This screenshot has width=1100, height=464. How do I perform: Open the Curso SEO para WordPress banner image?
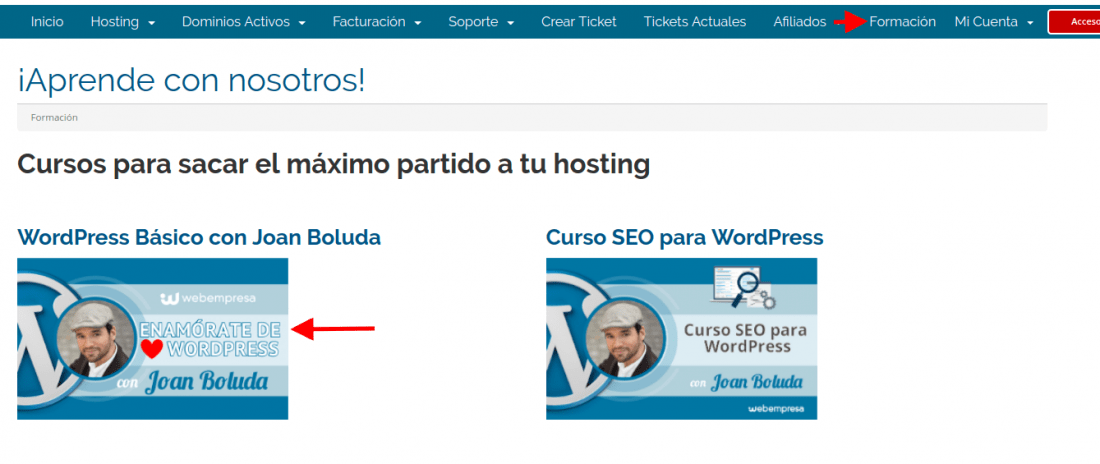click(681, 339)
